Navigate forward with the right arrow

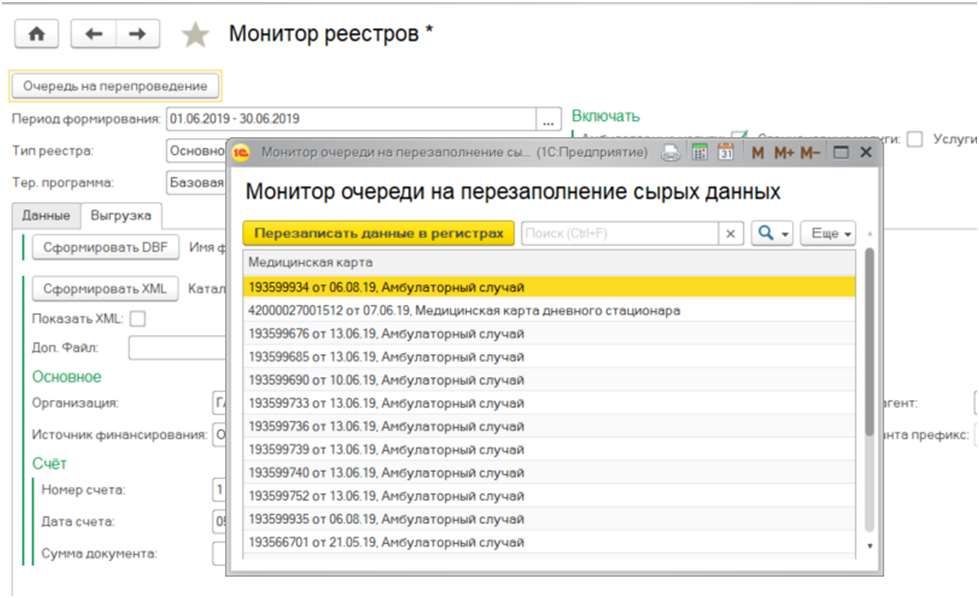(x=137, y=34)
